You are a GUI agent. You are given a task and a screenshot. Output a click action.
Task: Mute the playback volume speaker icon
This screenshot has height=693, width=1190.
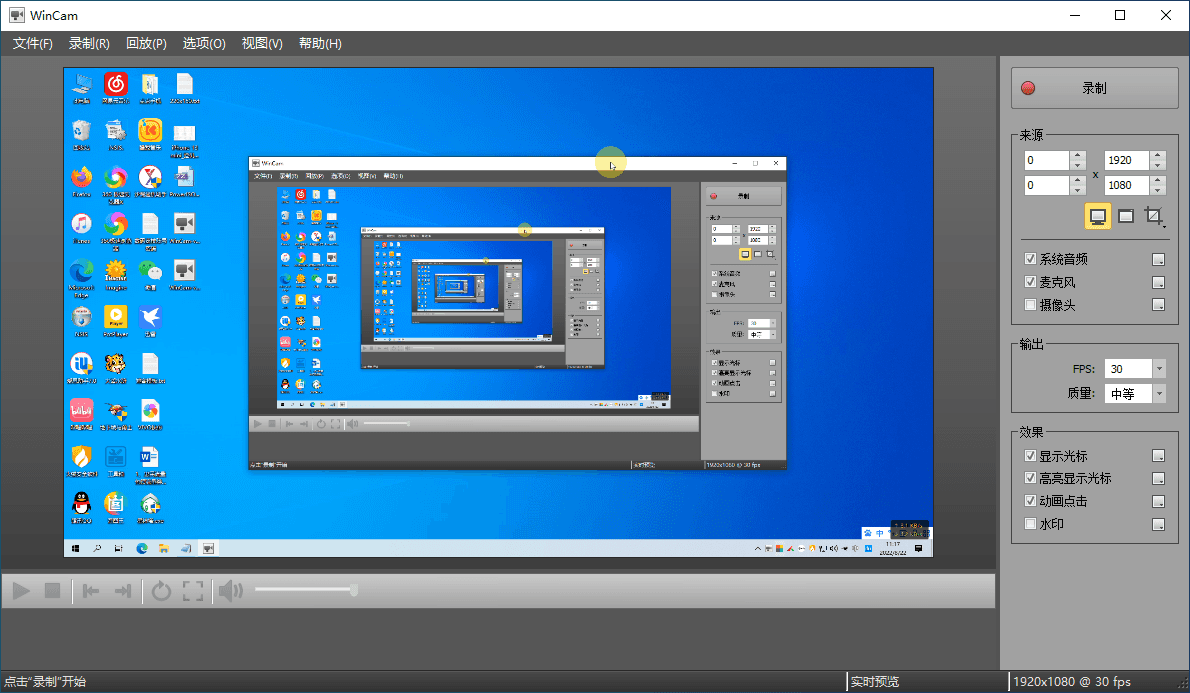(230, 591)
